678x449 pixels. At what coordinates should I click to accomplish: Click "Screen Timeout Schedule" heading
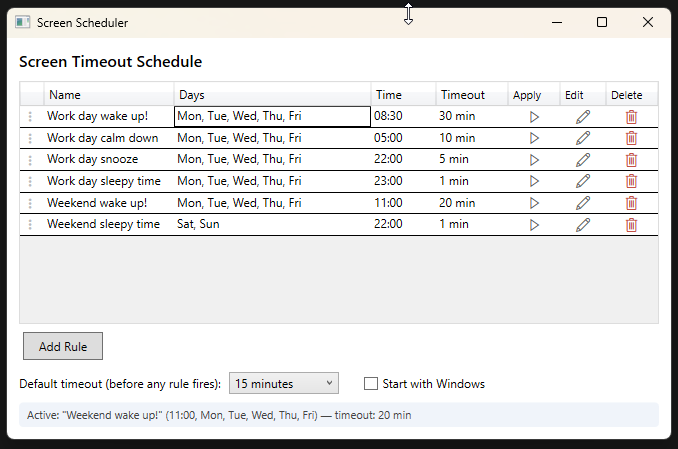110,61
